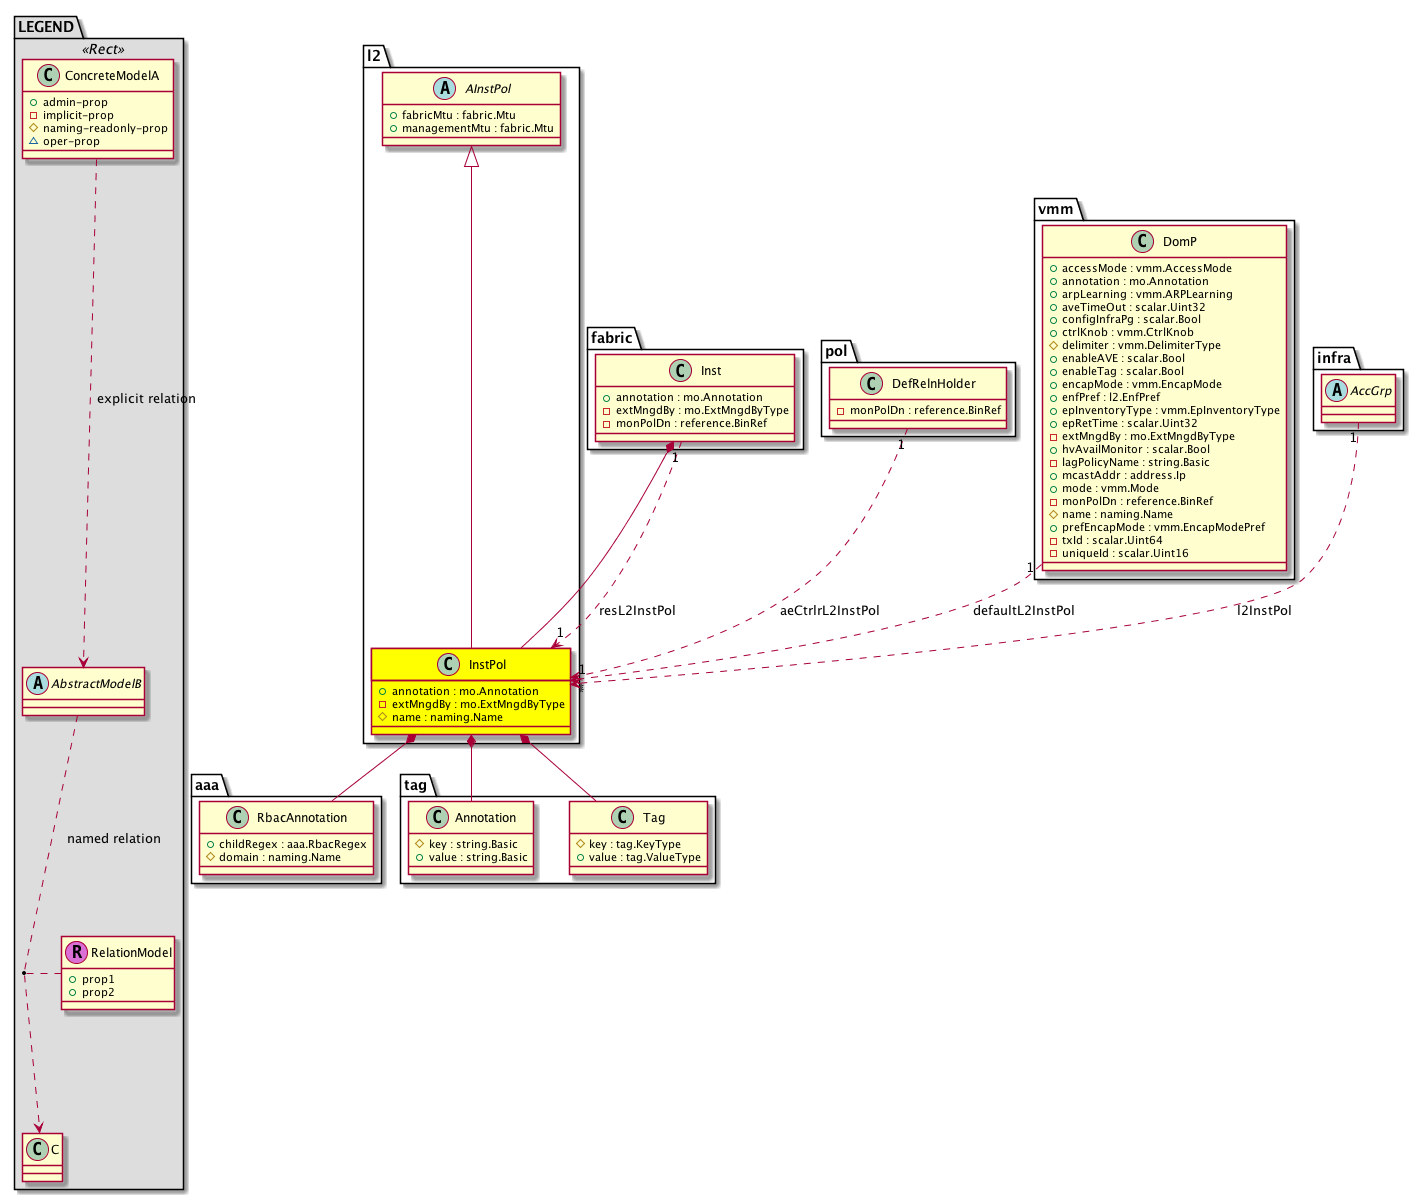Click the defaultL2InstPol relation label
The height and width of the screenshot is (1200, 1424).
pos(1023,611)
